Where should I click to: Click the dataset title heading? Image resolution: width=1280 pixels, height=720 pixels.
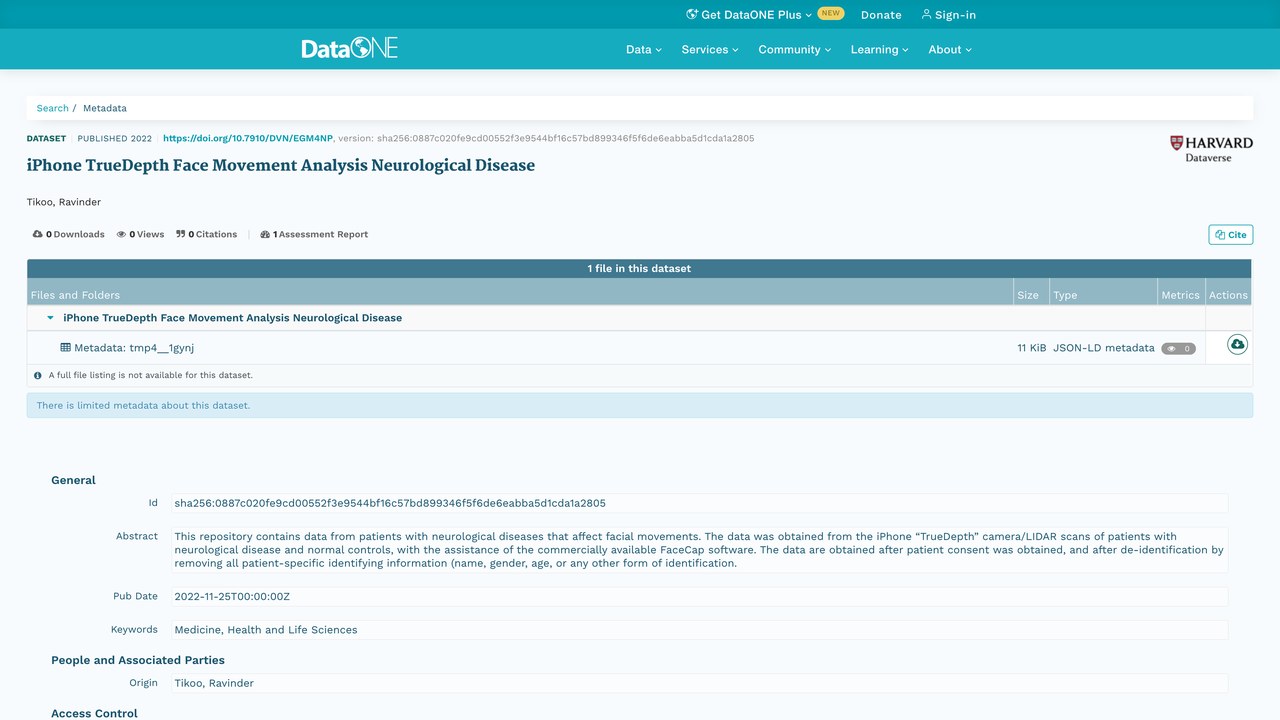pyautogui.click(x=281, y=165)
